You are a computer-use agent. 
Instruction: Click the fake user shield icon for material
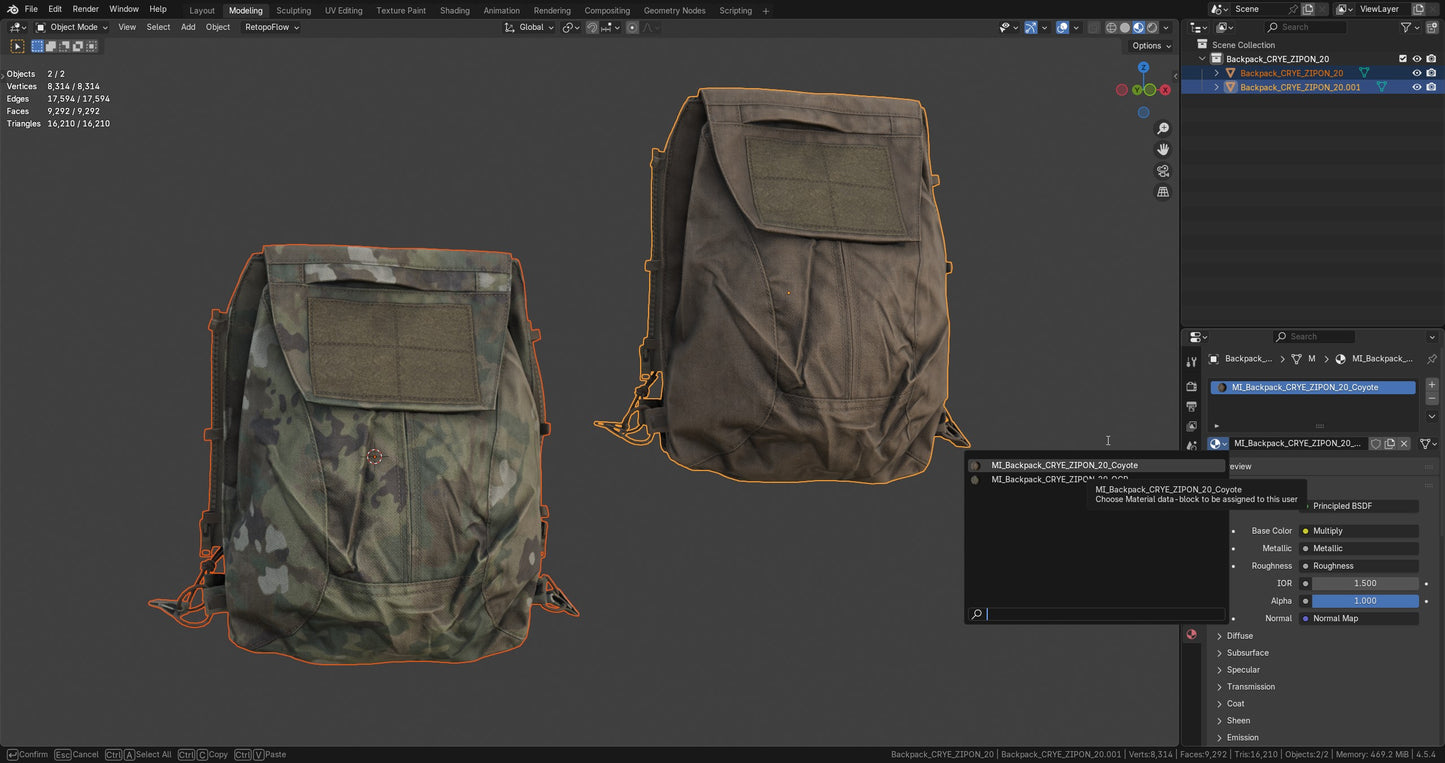pos(1377,443)
